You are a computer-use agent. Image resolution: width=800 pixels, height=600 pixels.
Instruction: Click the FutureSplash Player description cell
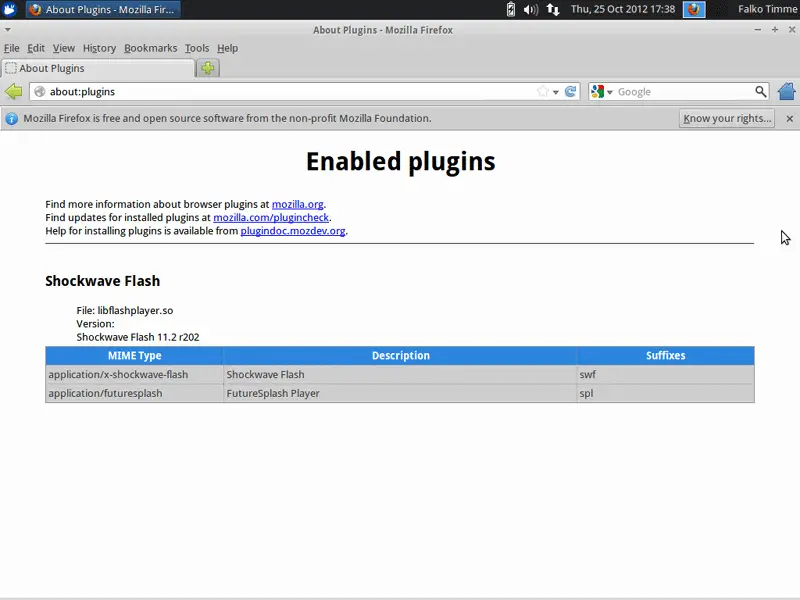coord(401,393)
